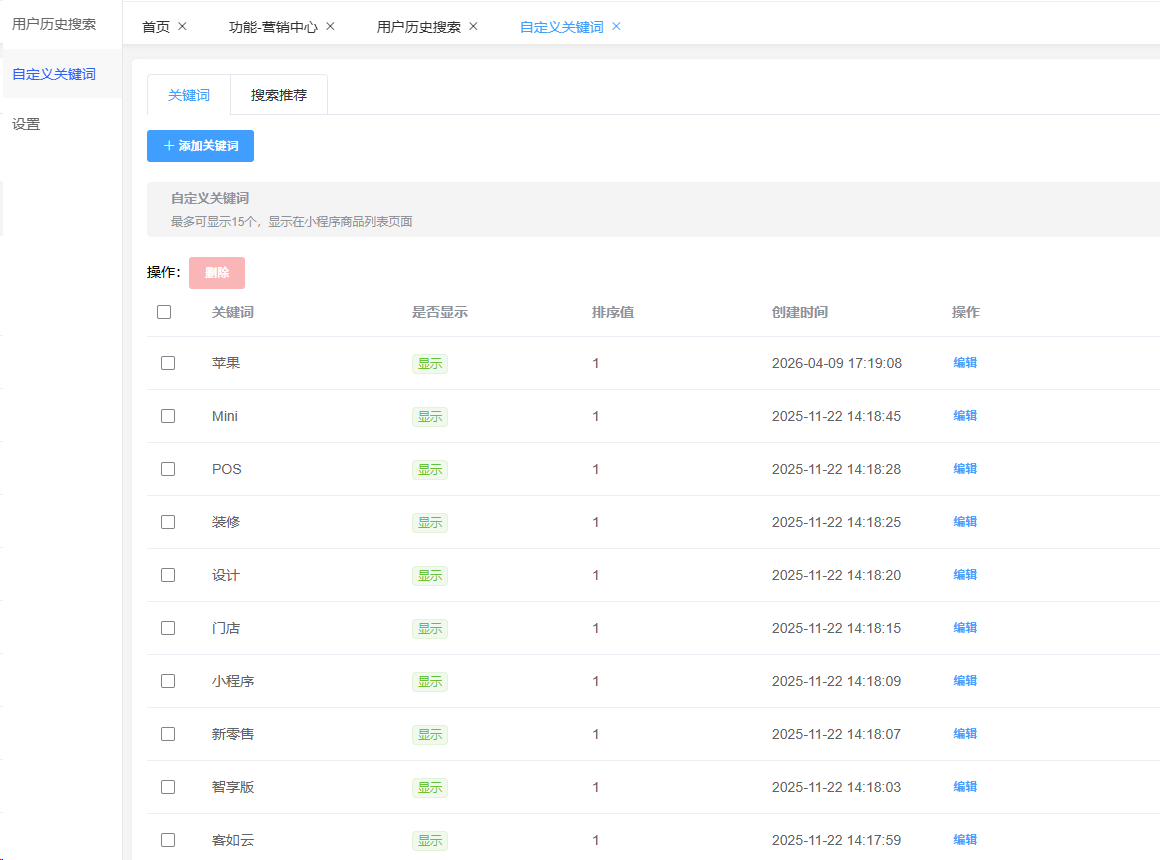Open editor for 新零售 keyword
1160x860 pixels.
965,734
